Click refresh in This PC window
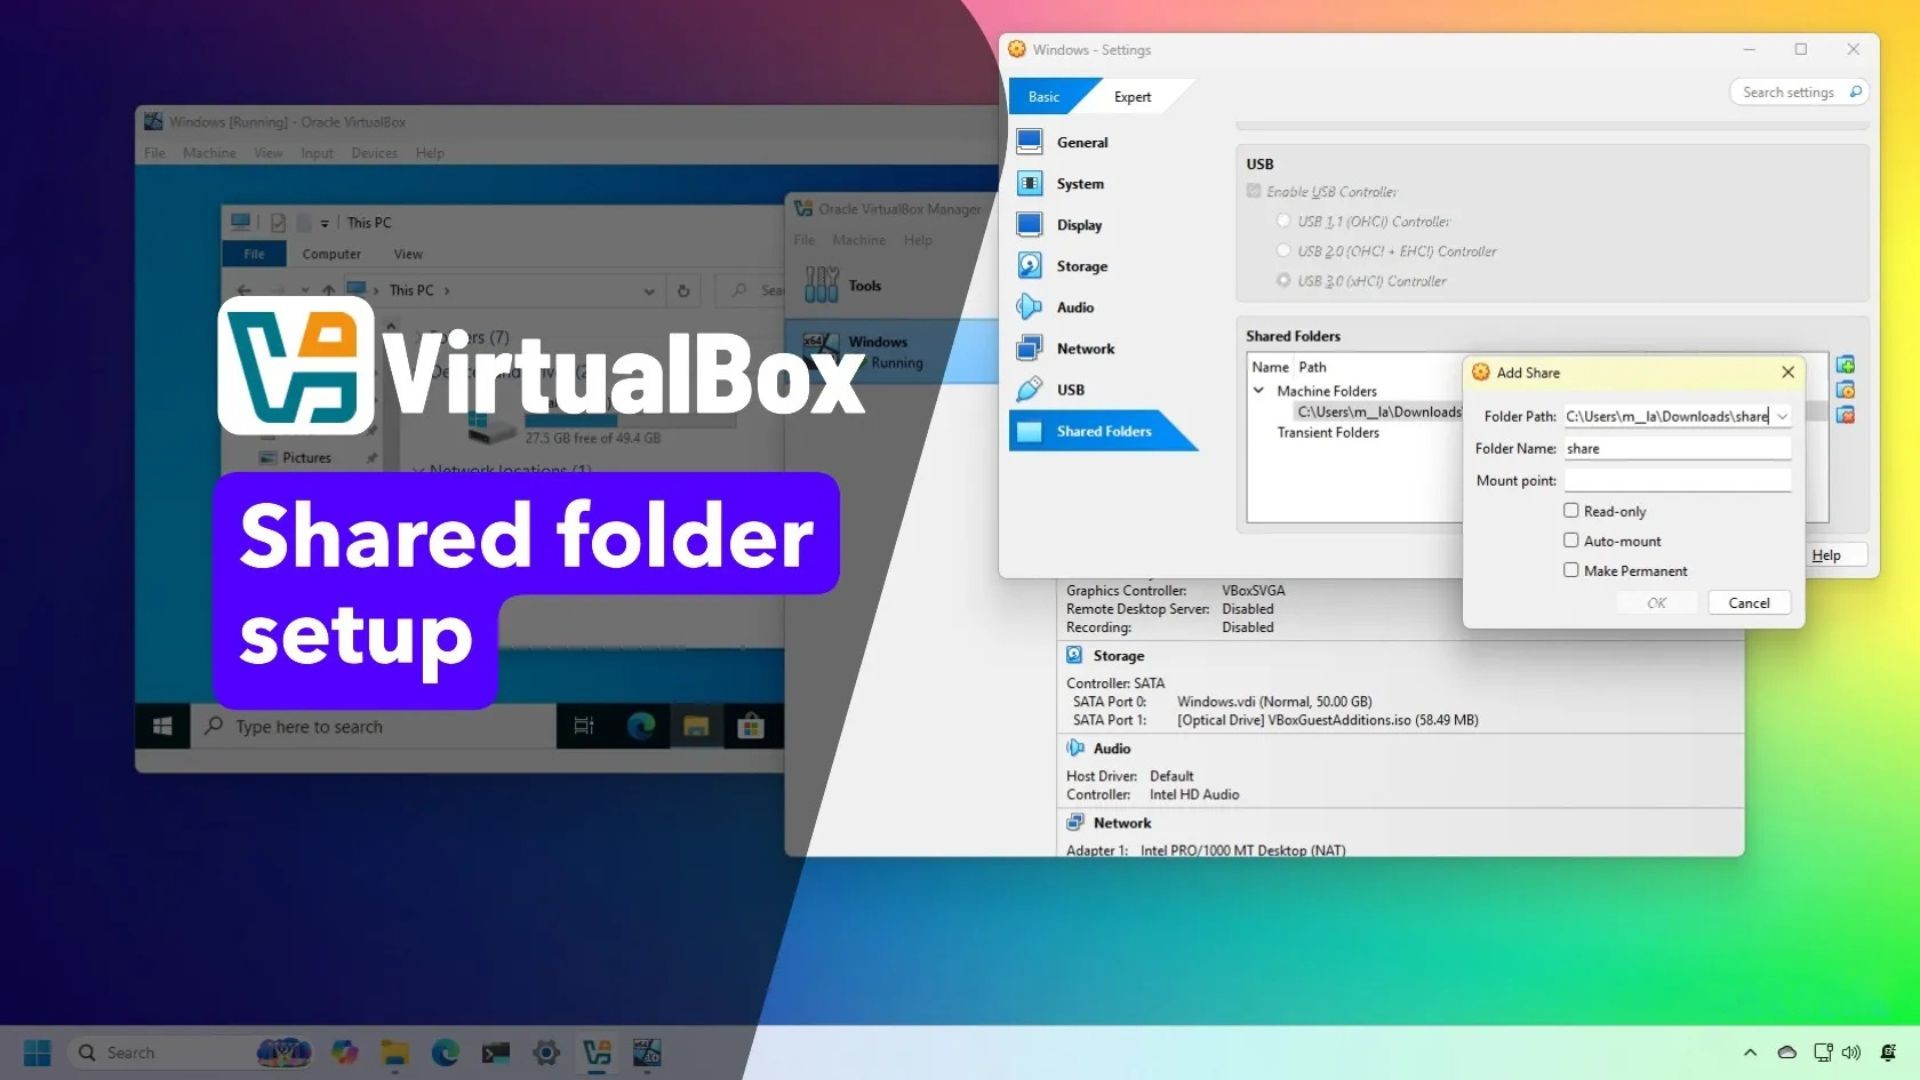The width and height of the screenshot is (1920, 1080). tap(684, 291)
